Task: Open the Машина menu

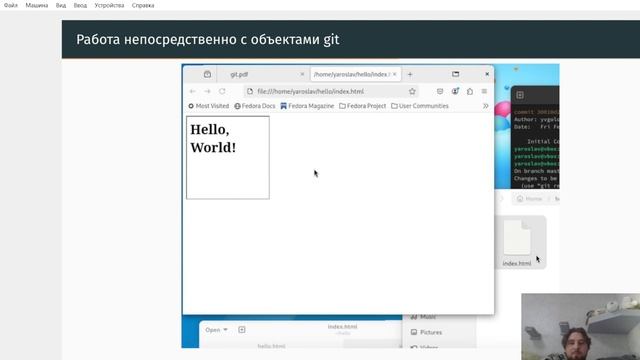Action: (37, 5)
